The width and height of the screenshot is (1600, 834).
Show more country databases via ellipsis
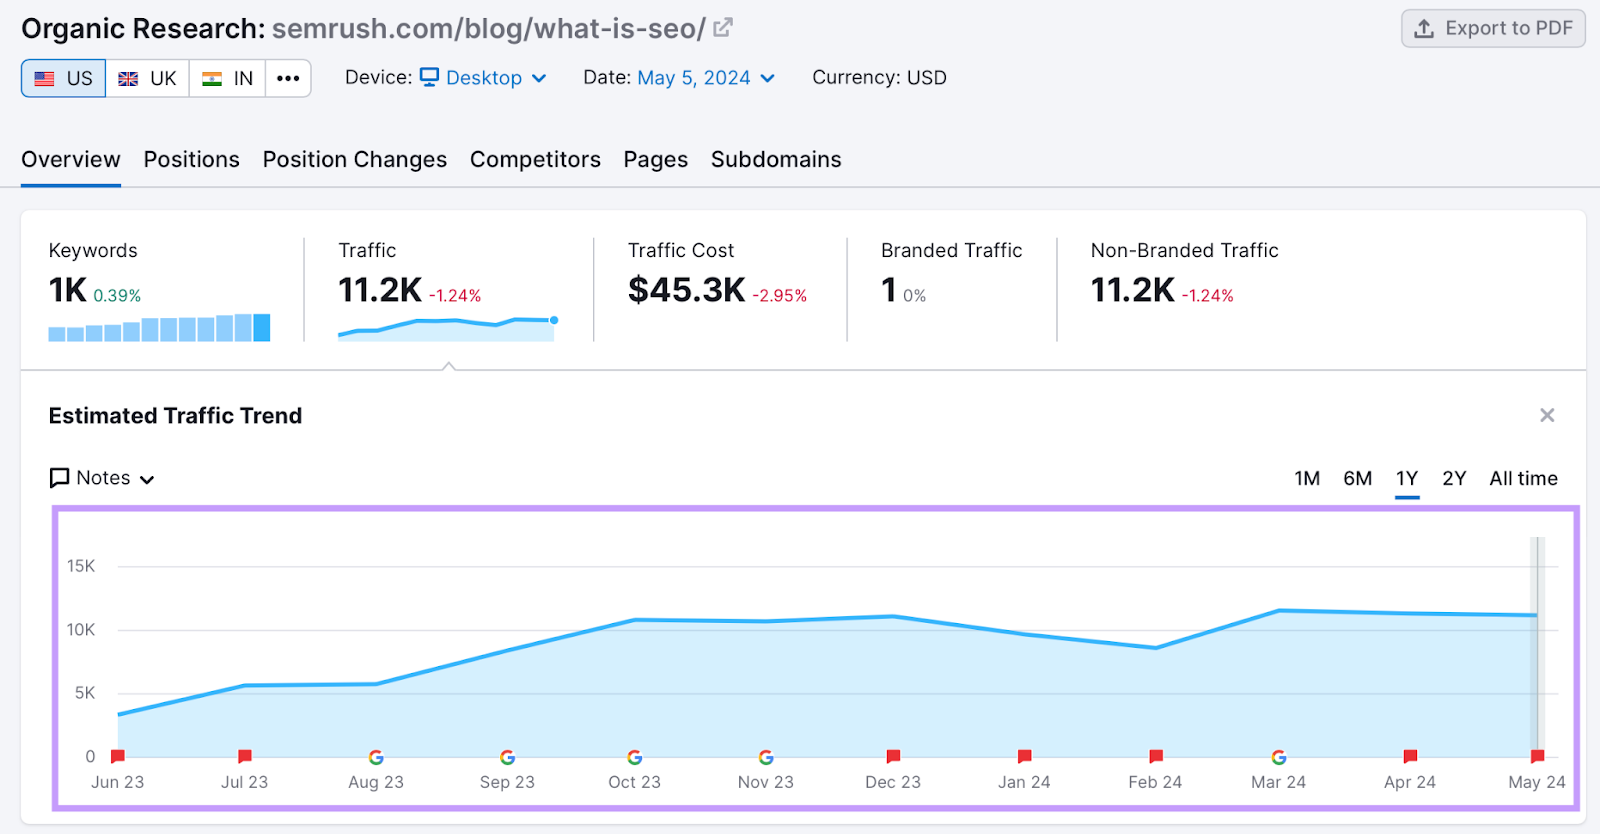pyautogui.click(x=288, y=78)
